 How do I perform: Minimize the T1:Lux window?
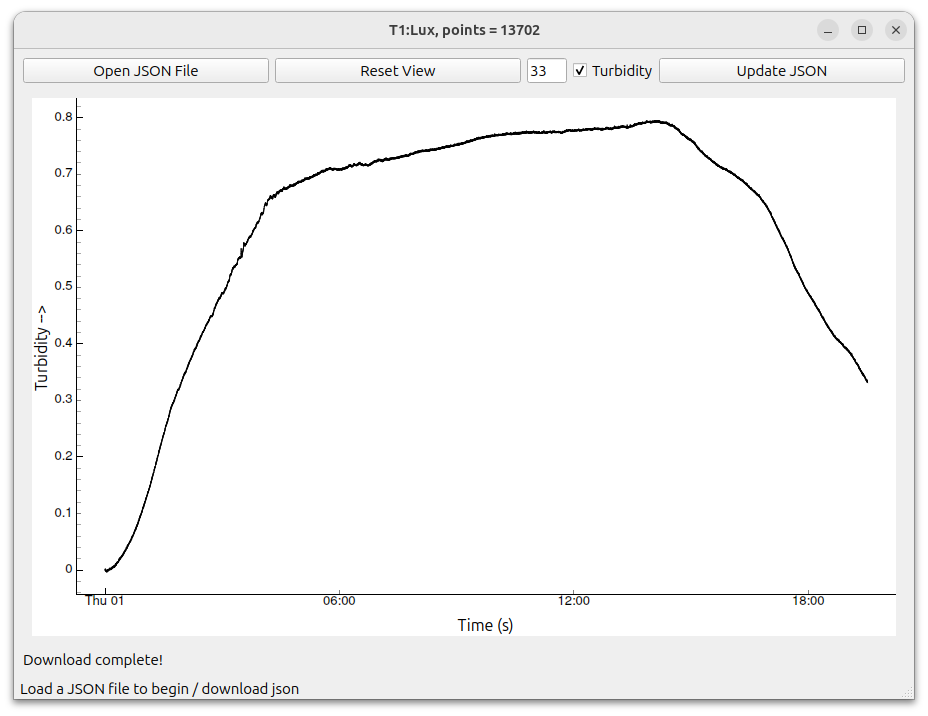pyautogui.click(x=828, y=30)
